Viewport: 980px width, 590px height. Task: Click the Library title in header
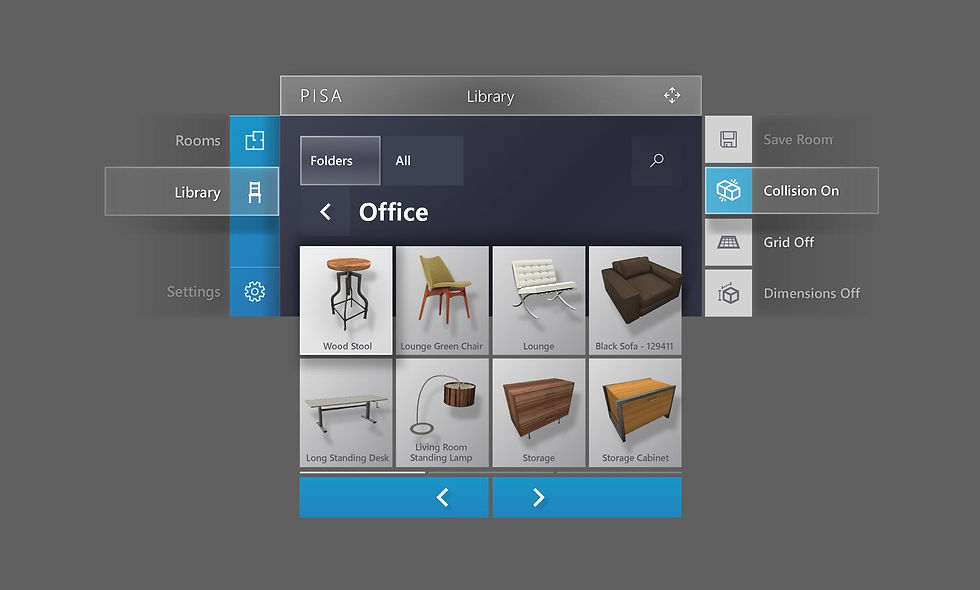491,96
